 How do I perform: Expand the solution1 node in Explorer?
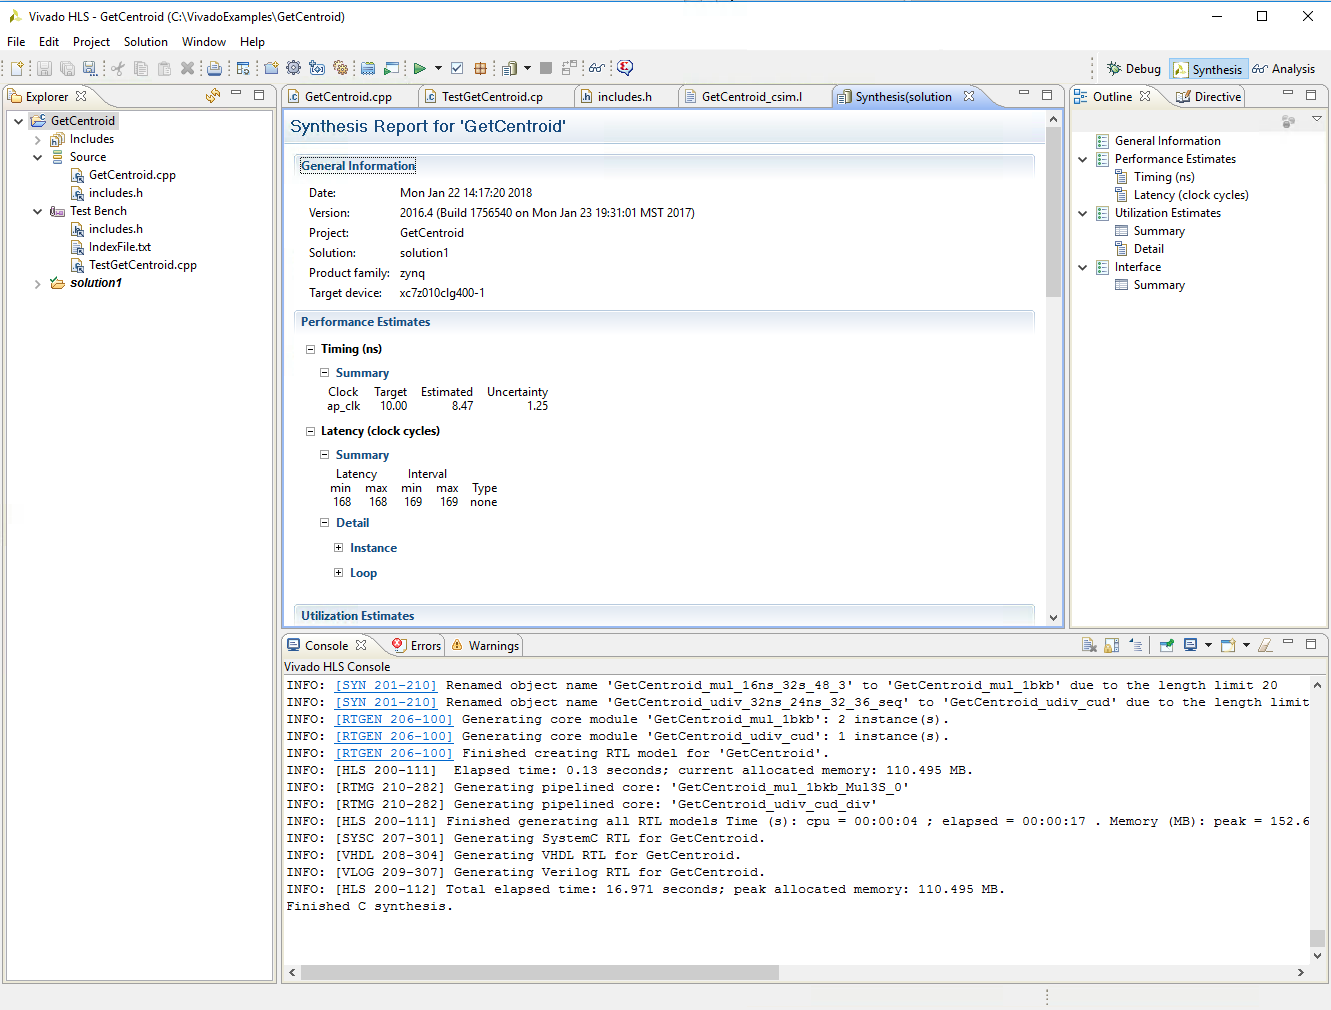[x=38, y=284]
